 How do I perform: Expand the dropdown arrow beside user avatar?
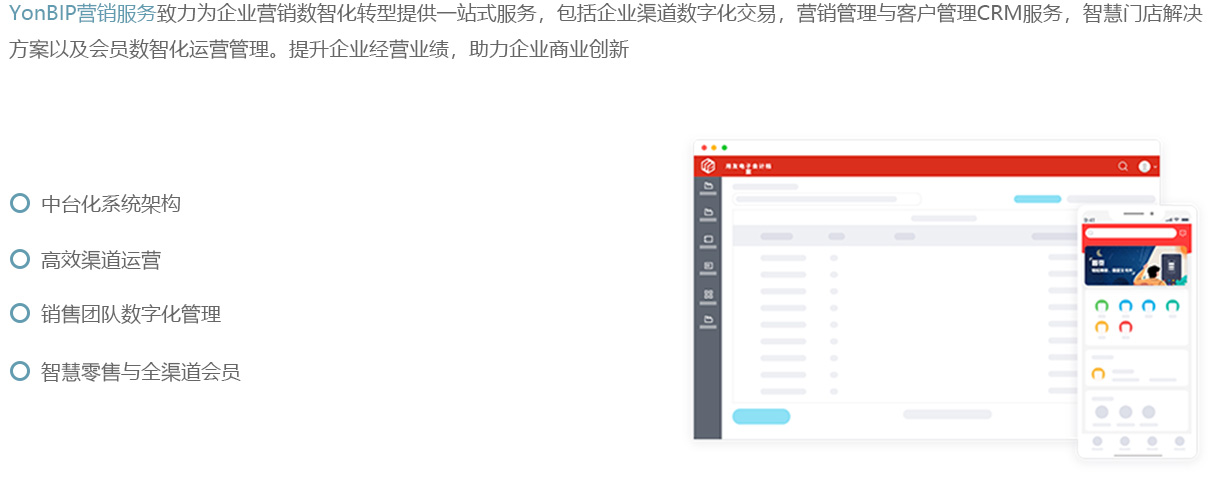[1155, 167]
